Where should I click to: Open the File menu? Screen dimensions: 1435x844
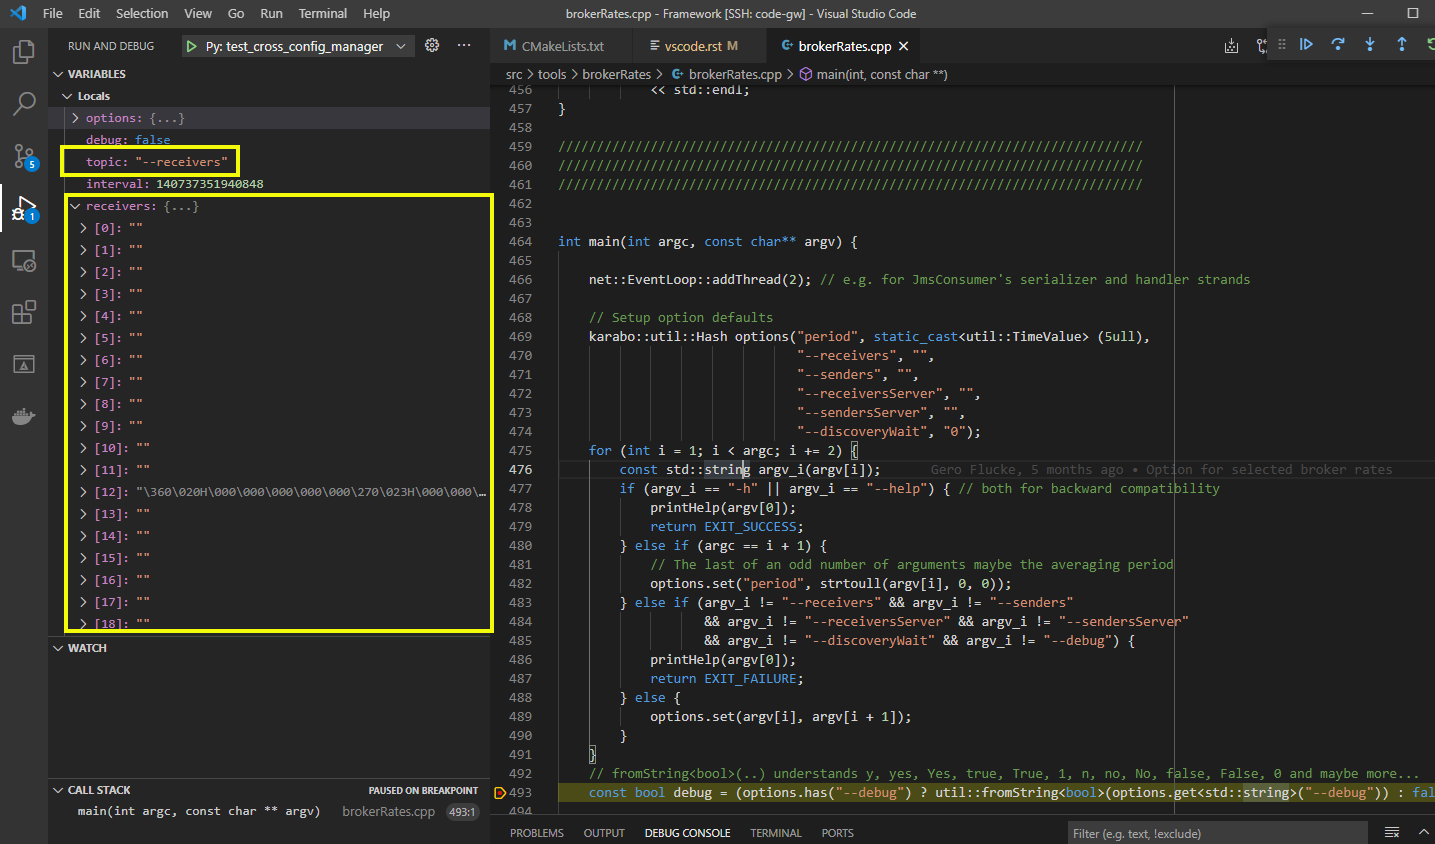(x=53, y=13)
